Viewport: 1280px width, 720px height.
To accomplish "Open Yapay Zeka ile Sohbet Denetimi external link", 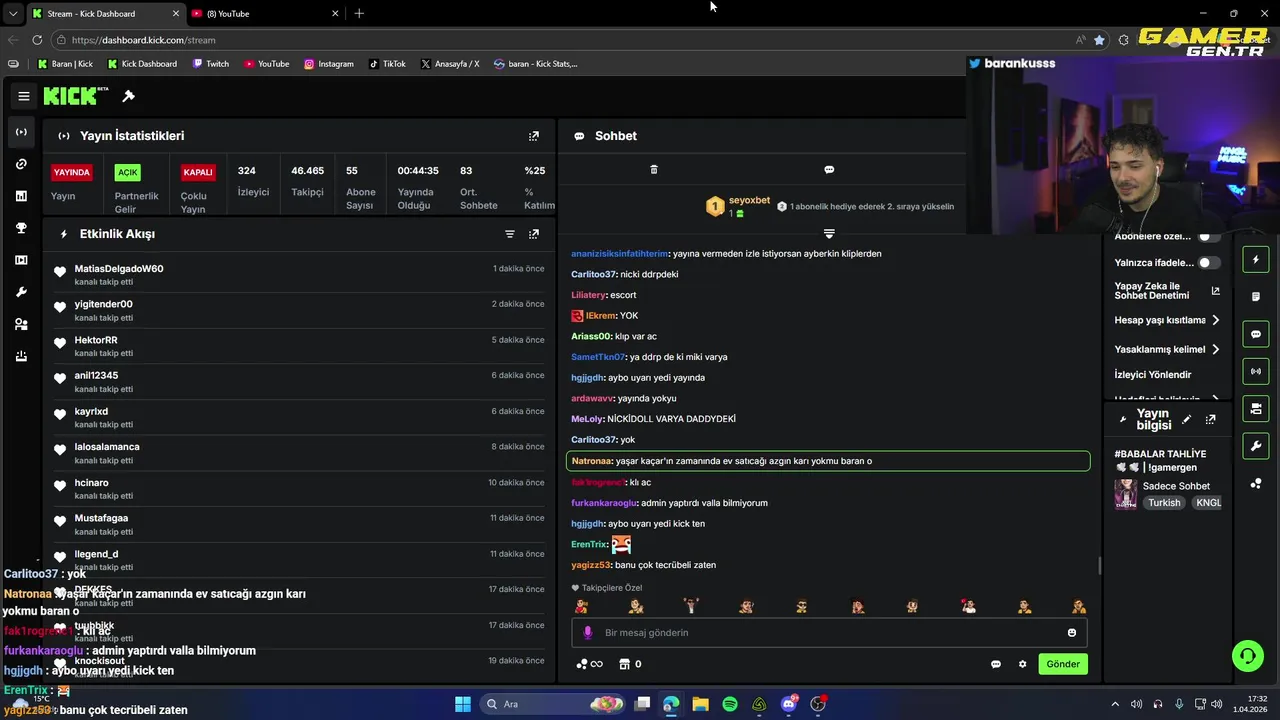I will (1215, 291).
